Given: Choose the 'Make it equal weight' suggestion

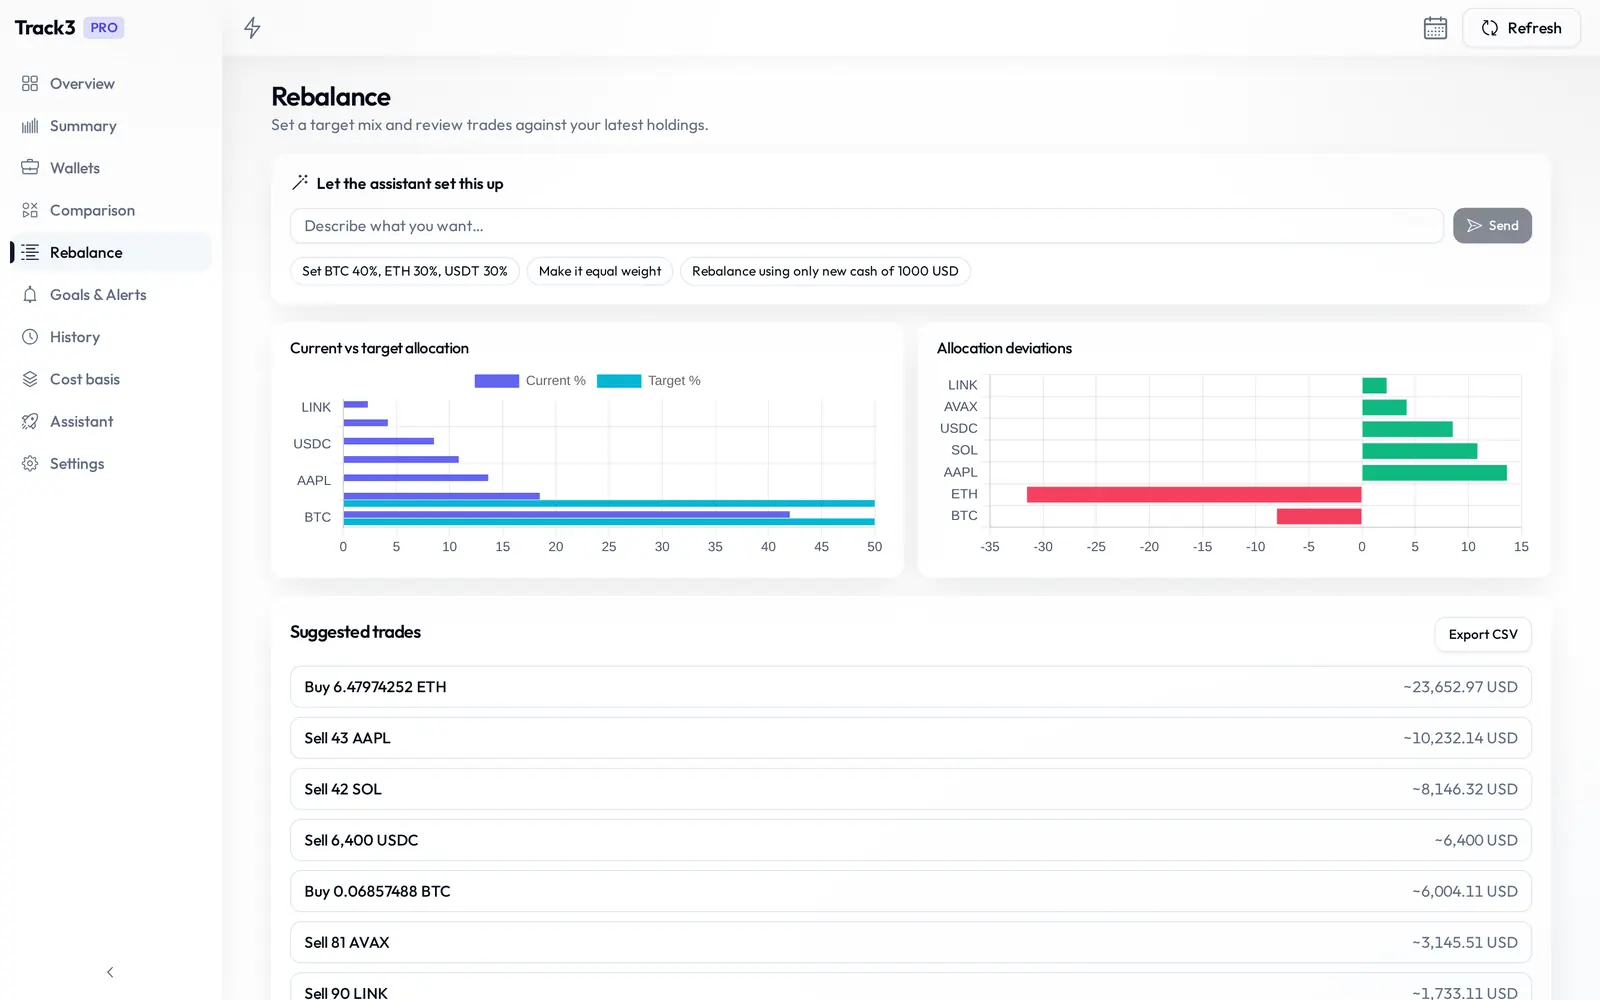Looking at the screenshot, I should (600, 271).
